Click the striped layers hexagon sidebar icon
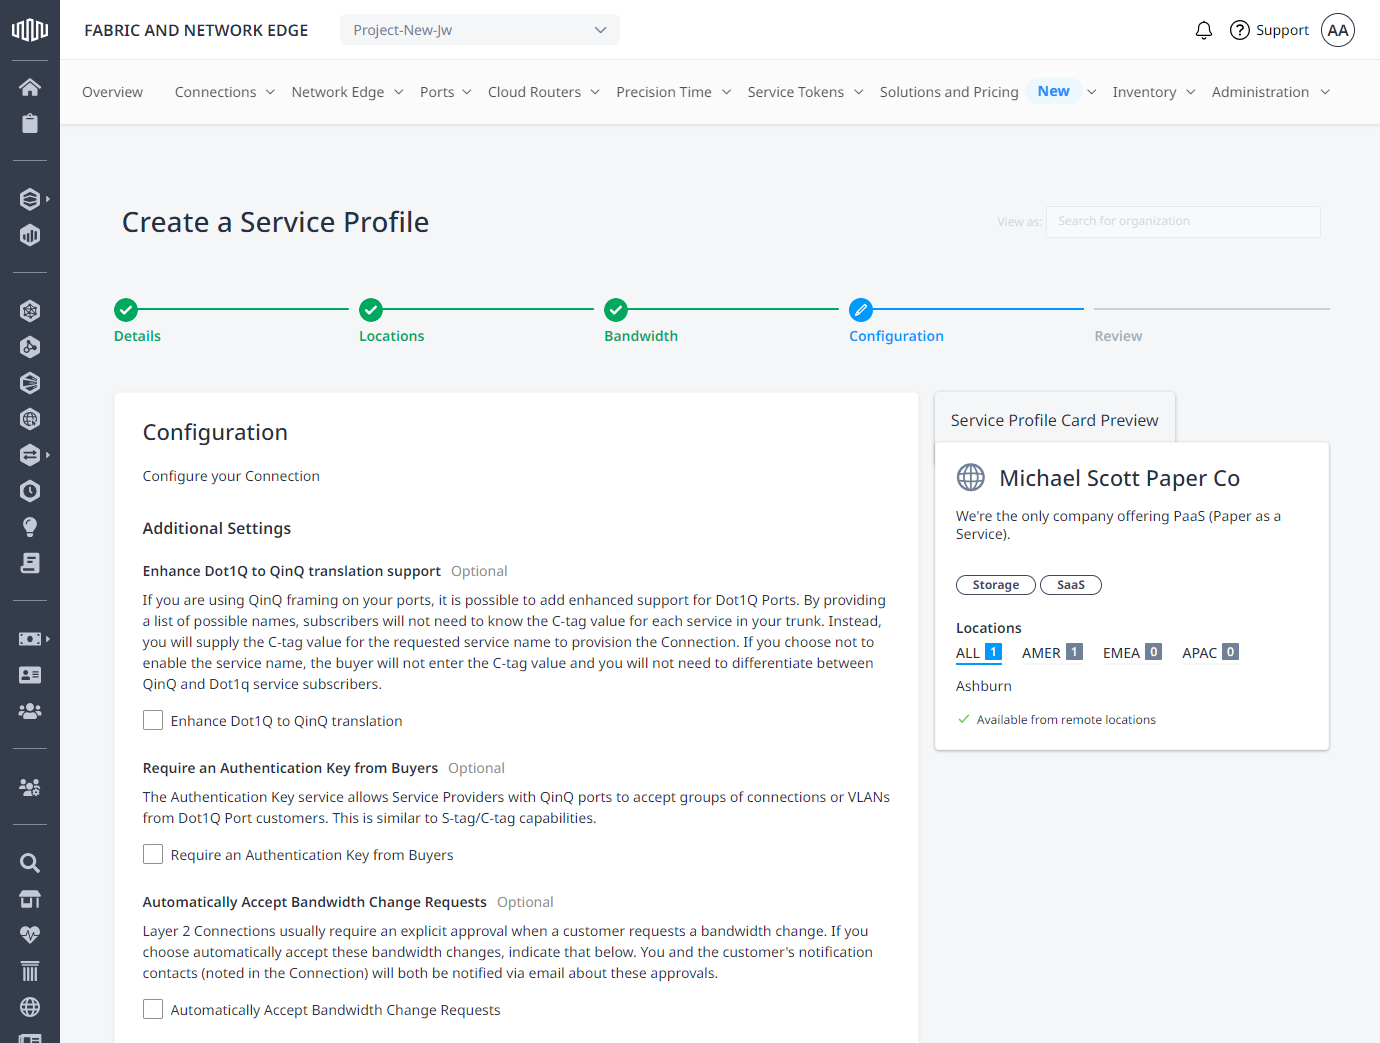The width and height of the screenshot is (1380, 1043). coord(30,383)
